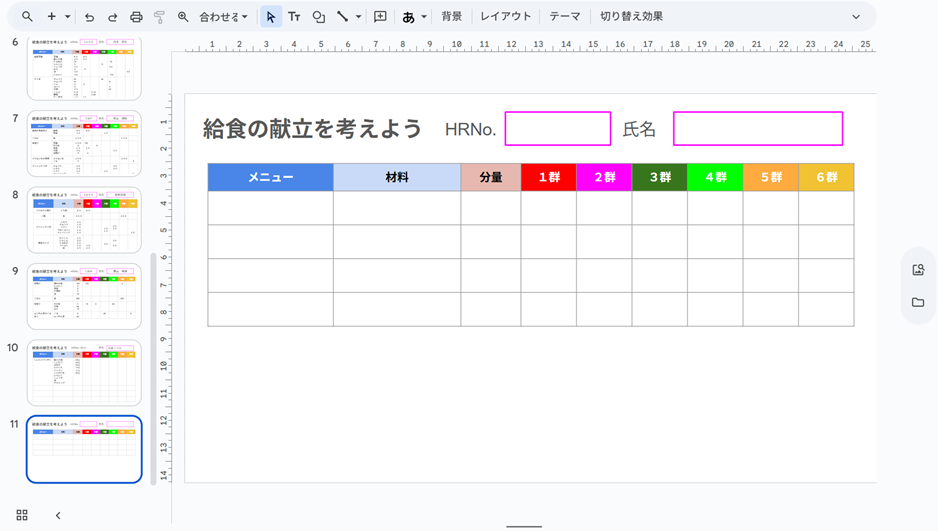Open the grid view icon at bottom left
Viewport: 938px width, 531px height.
(22, 515)
